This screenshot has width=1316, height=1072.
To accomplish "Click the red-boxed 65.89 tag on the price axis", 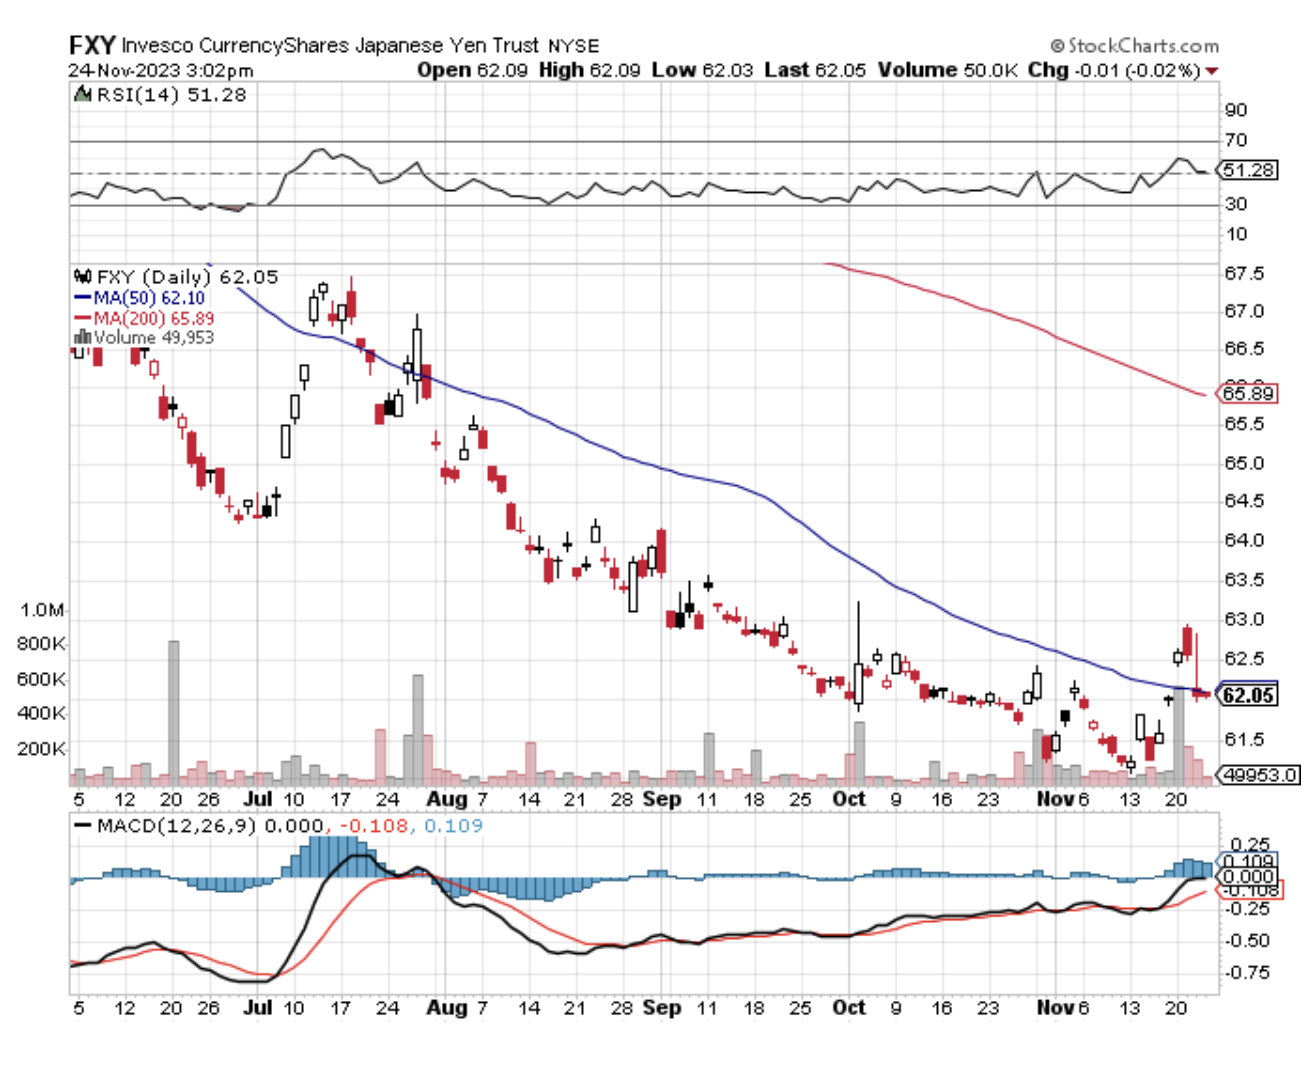I will [1250, 393].
